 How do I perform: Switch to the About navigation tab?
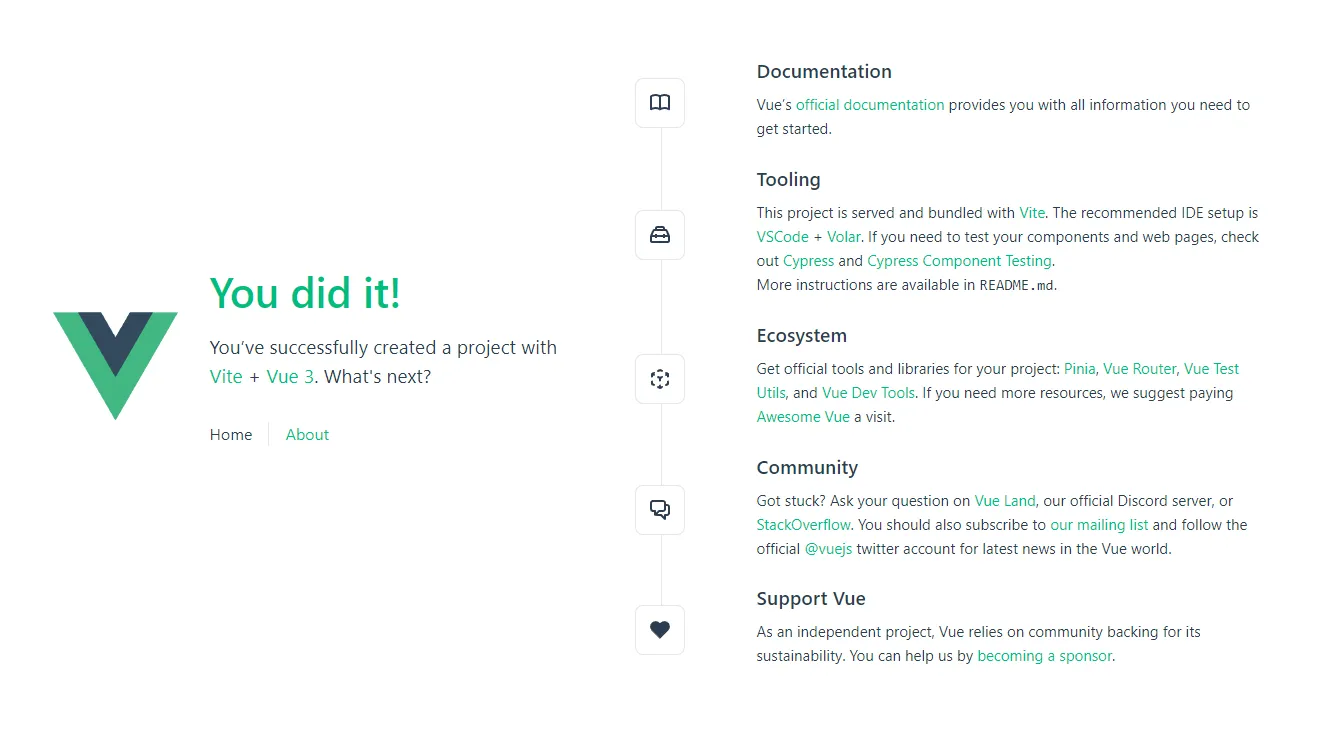[307, 435]
